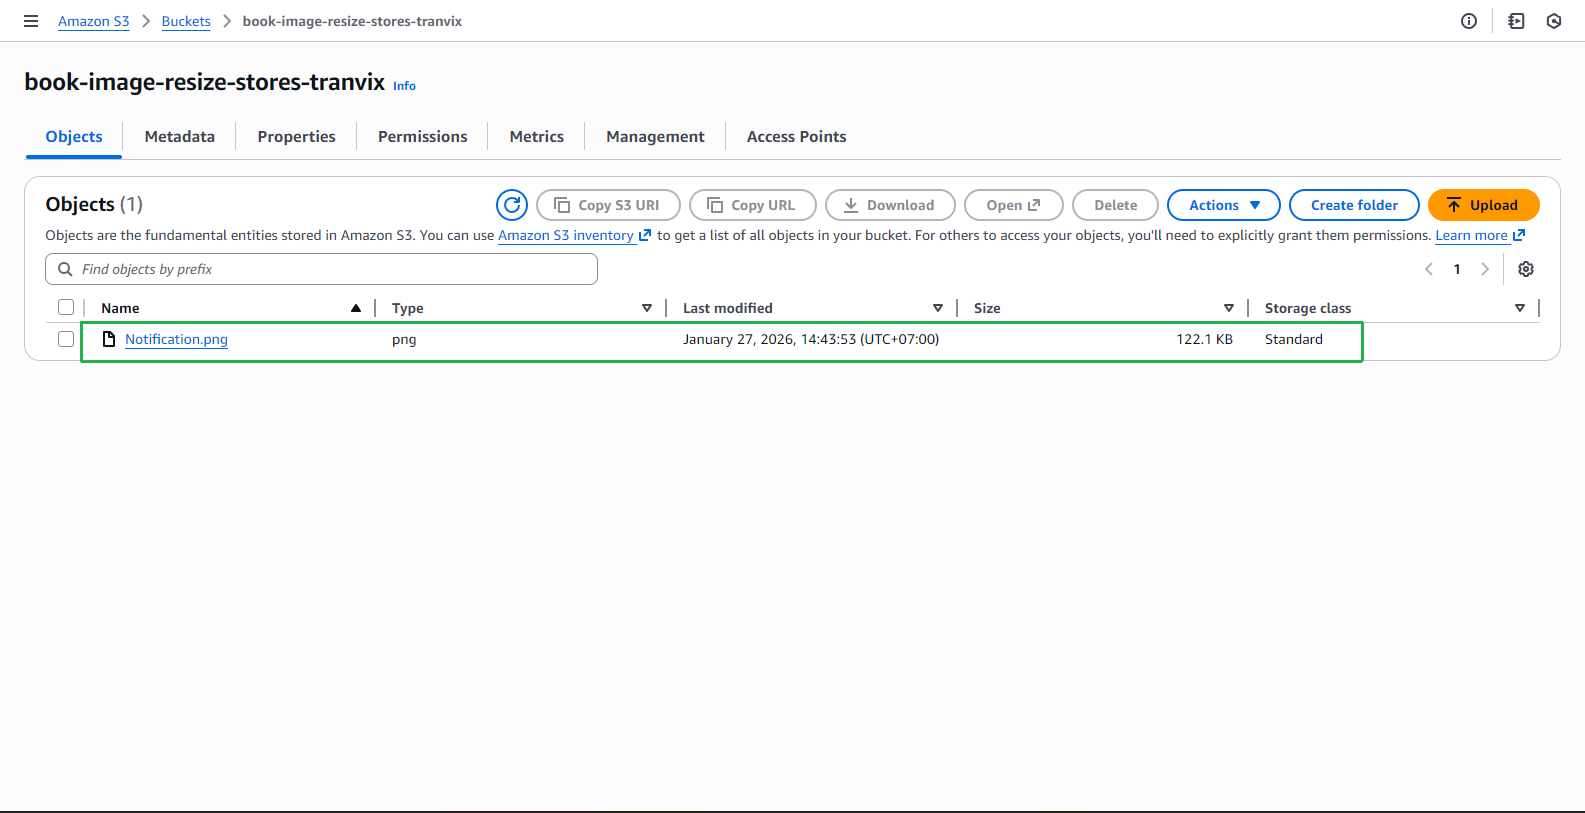Image resolution: width=1585 pixels, height=813 pixels.
Task: Click the Last modified date of Notification.png
Action: (811, 339)
